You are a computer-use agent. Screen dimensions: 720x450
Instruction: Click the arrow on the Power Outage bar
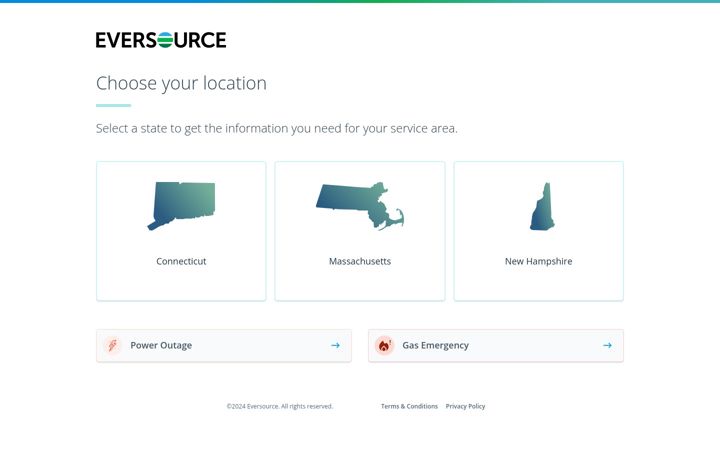(x=336, y=345)
